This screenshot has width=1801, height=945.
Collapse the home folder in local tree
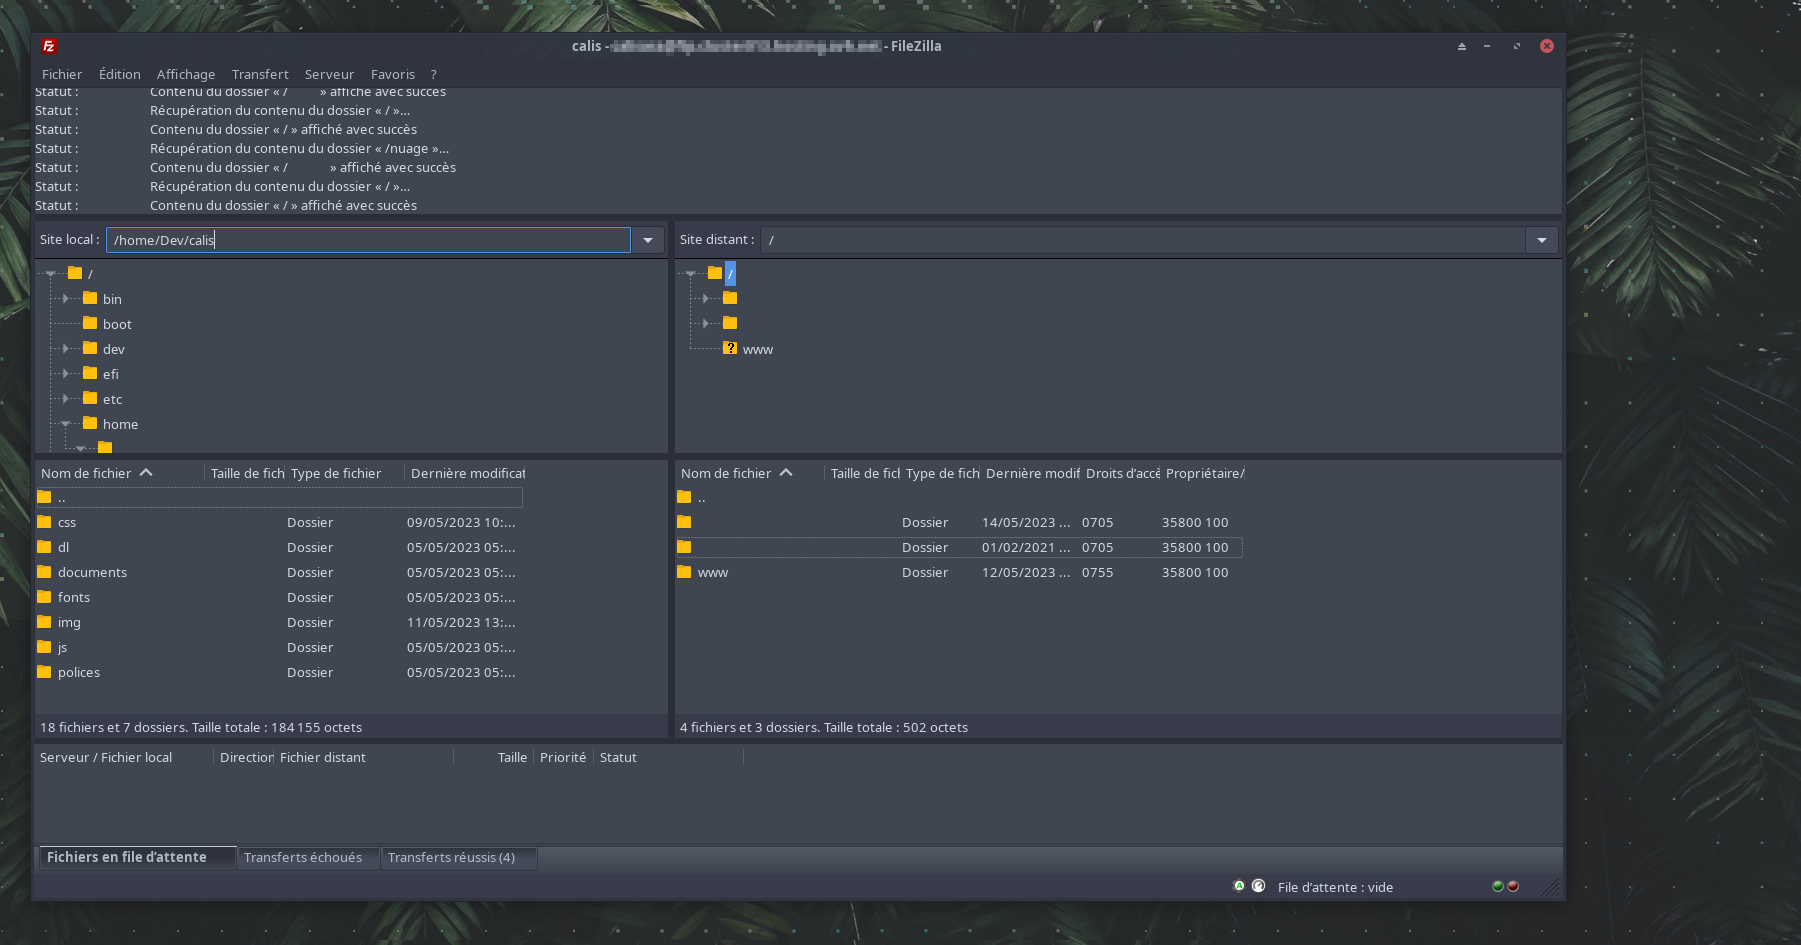(66, 424)
